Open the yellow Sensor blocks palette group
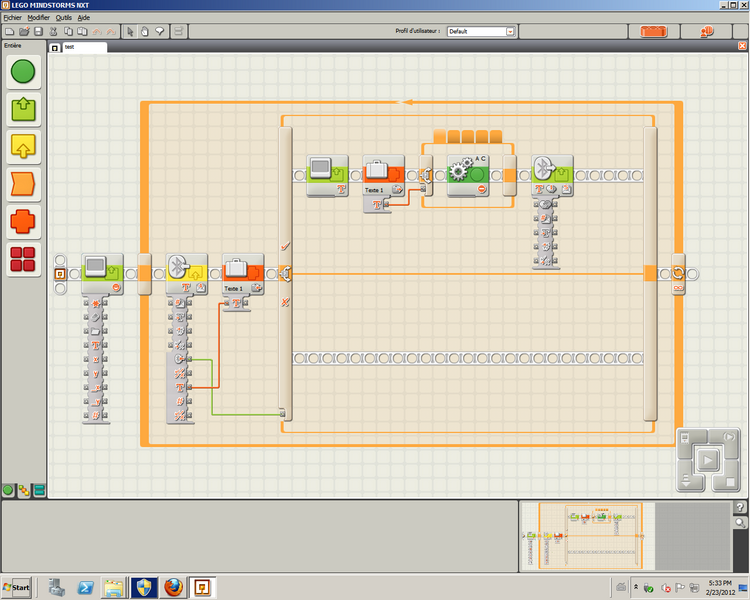750x600 pixels. click(23, 146)
